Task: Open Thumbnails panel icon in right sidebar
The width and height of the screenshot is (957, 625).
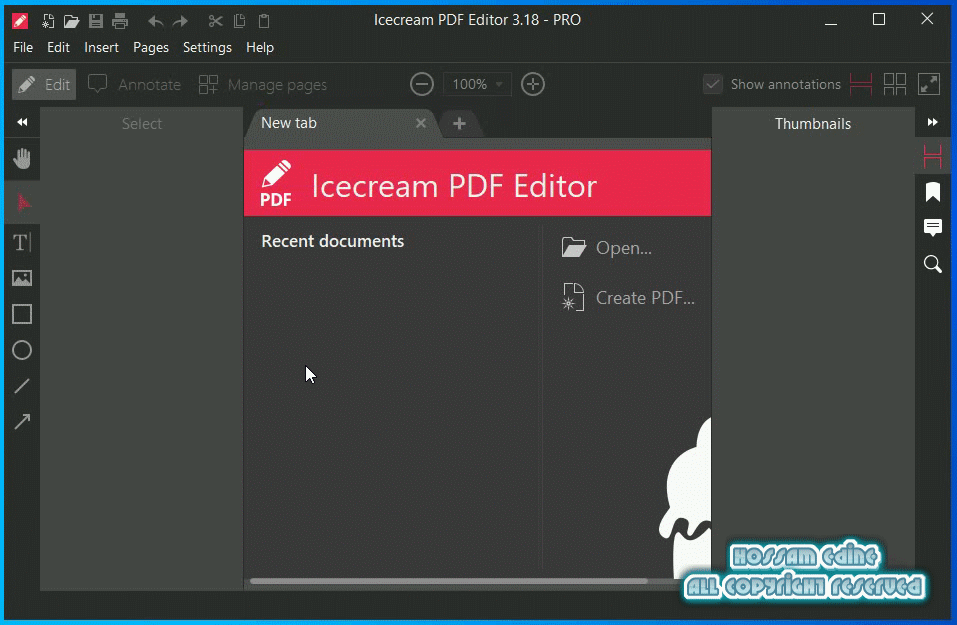Action: [x=933, y=156]
